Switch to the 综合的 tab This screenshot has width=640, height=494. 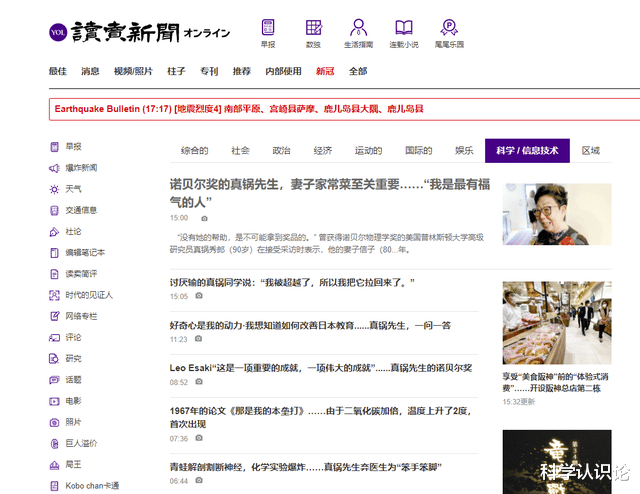194,151
